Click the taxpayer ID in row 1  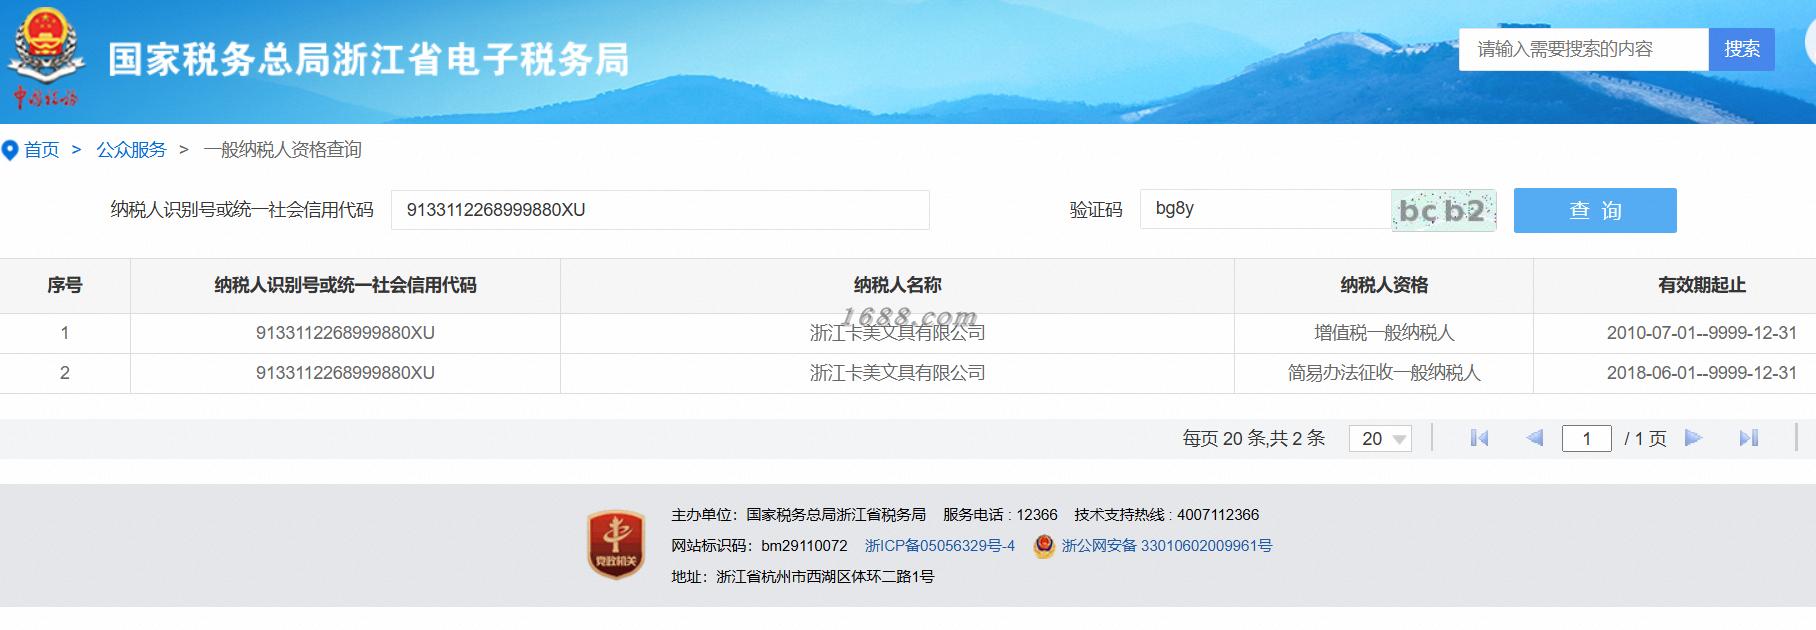[345, 333]
